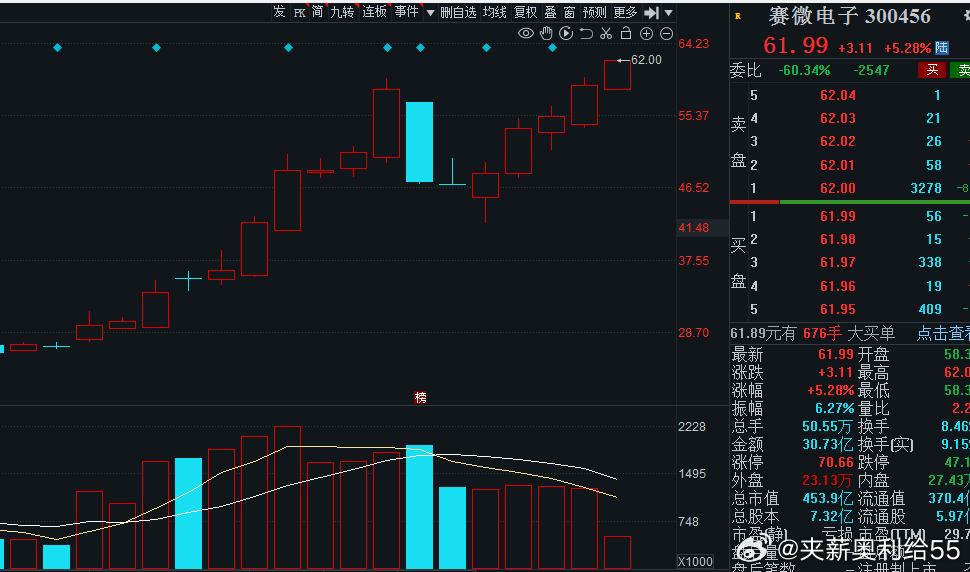Click the 41.48 highlighted price axis label
The height and width of the screenshot is (572, 970).
pos(693,228)
